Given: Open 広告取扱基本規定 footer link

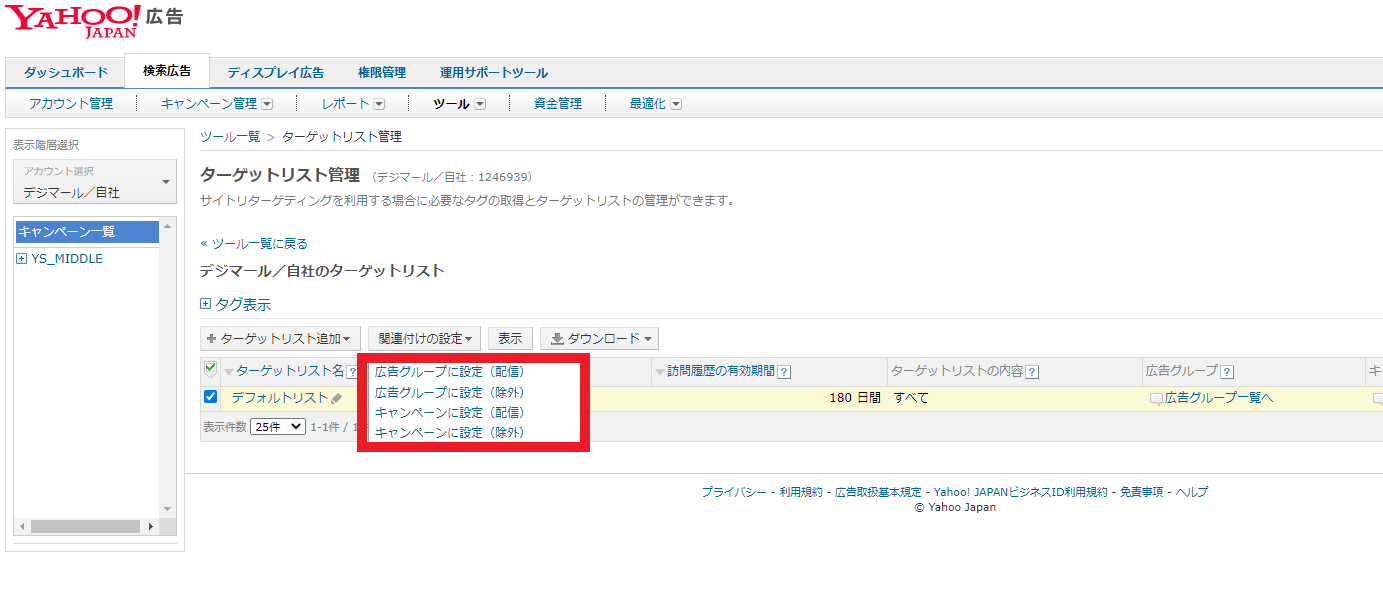Looking at the screenshot, I should click(x=878, y=492).
